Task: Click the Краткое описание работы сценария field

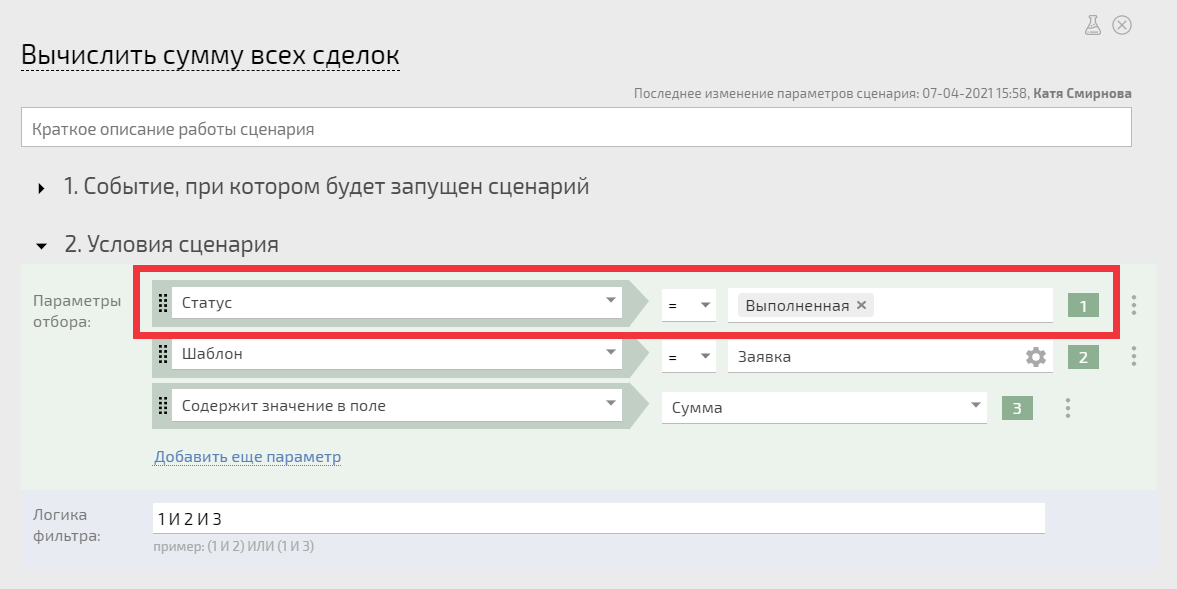Action: tap(576, 128)
